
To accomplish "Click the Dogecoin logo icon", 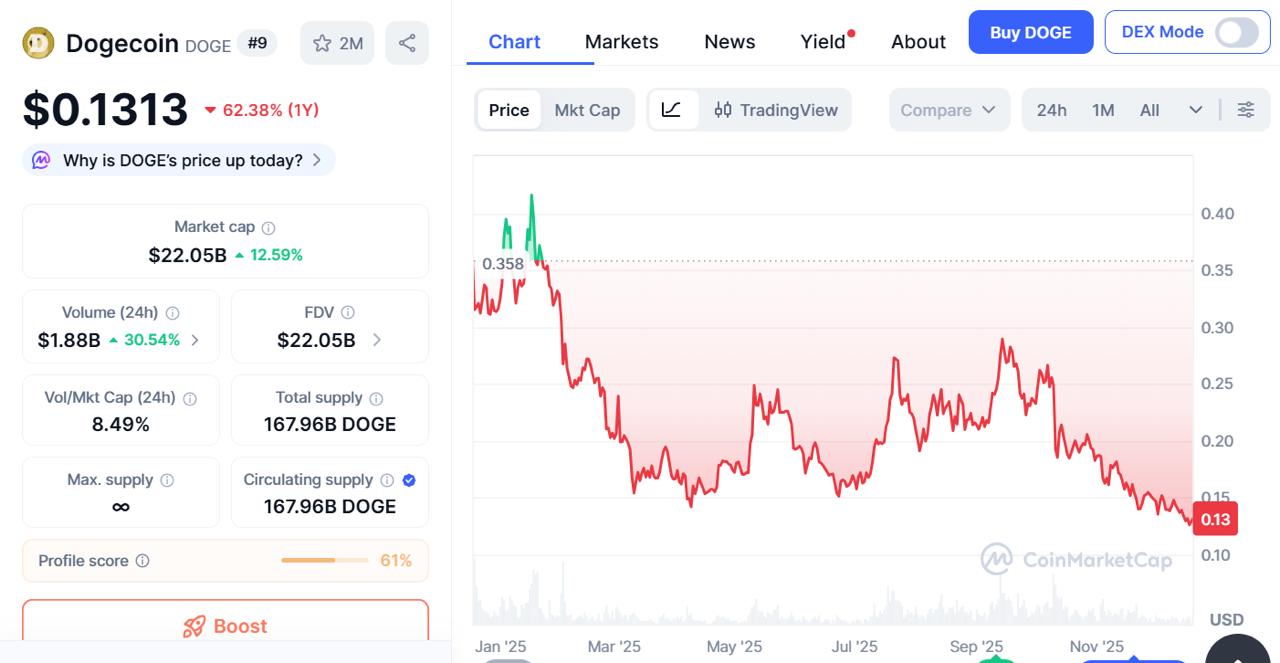I will pos(38,43).
